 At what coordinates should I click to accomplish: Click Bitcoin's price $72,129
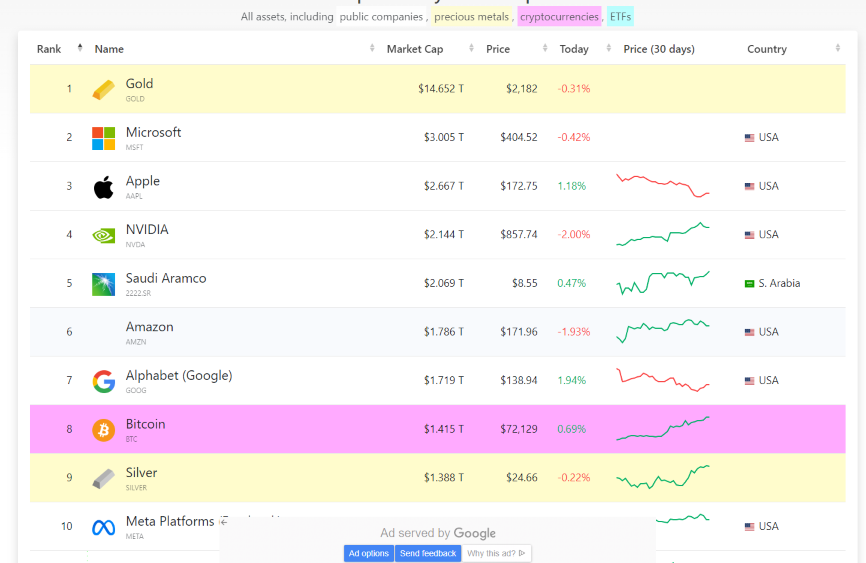[x=519, y=429]
